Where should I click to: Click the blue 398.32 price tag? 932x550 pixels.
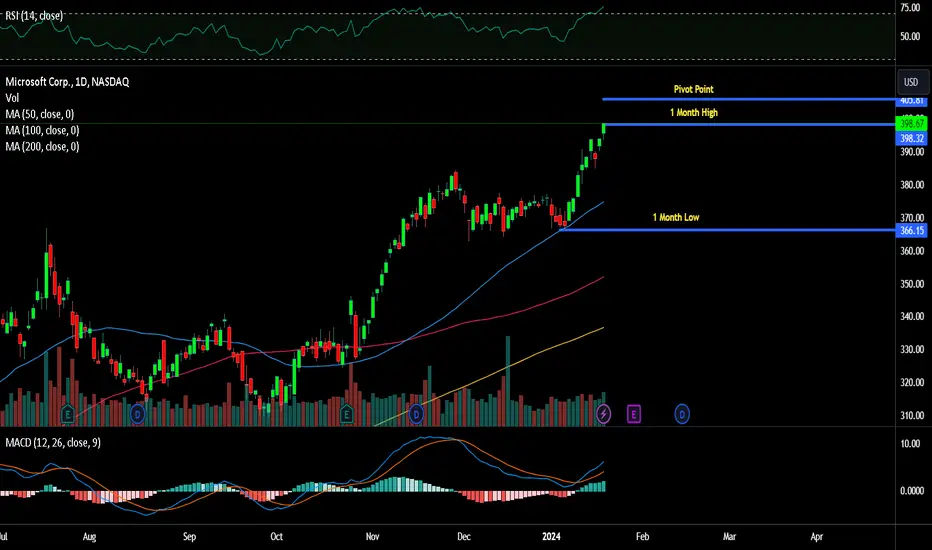tap(911, 138)
